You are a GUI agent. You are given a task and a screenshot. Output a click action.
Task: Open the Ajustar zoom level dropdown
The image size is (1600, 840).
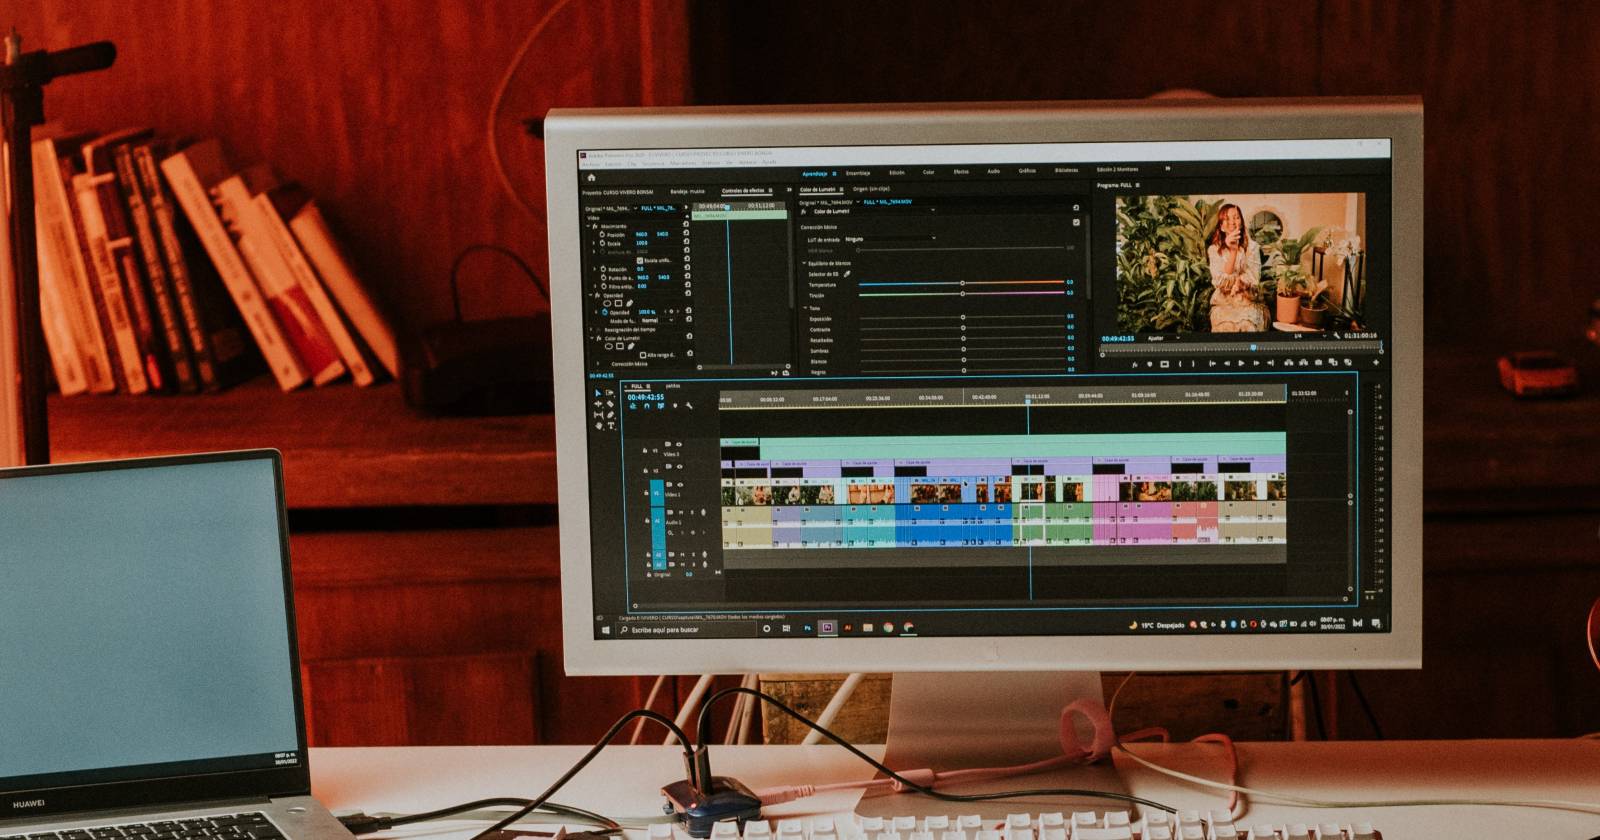(1163, 338)
